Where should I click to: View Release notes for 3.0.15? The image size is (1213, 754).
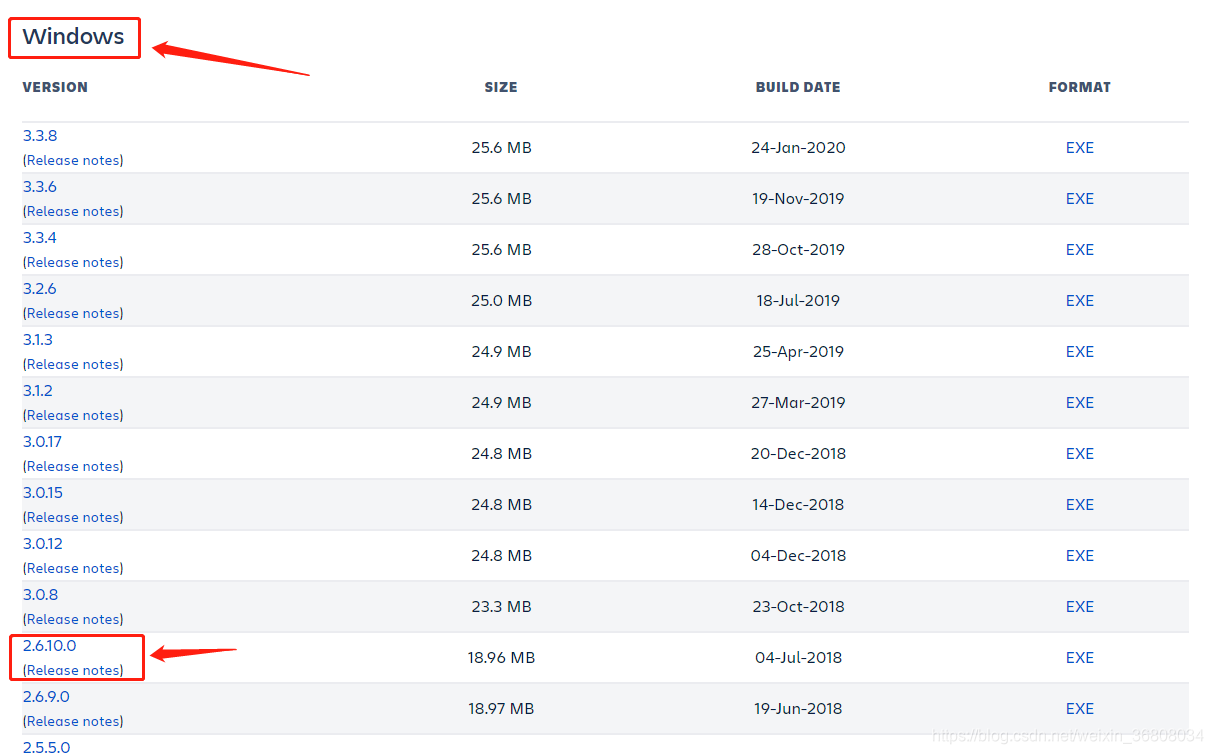(x=73, y=517)
